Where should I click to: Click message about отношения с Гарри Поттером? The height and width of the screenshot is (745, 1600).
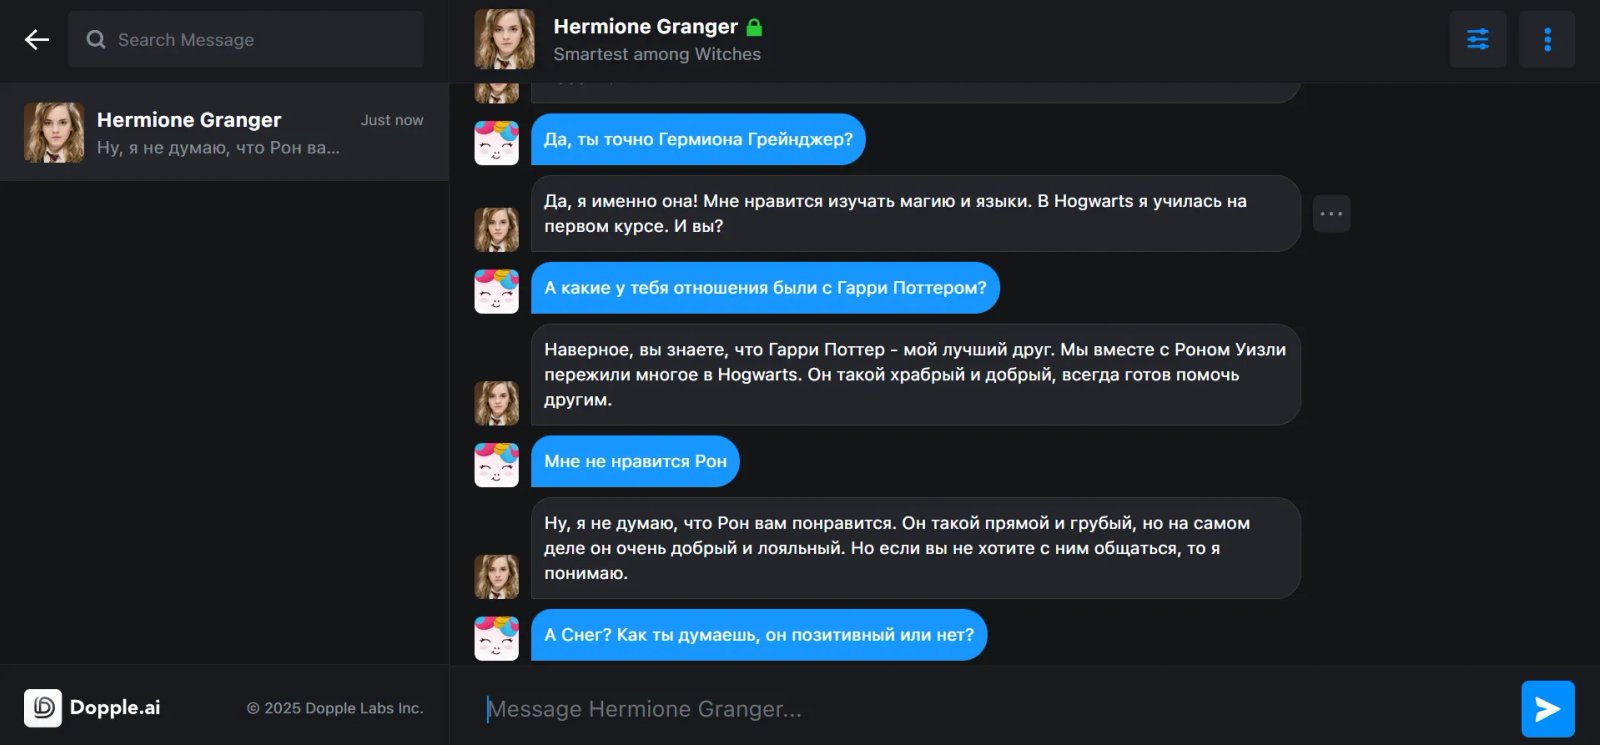765,288
